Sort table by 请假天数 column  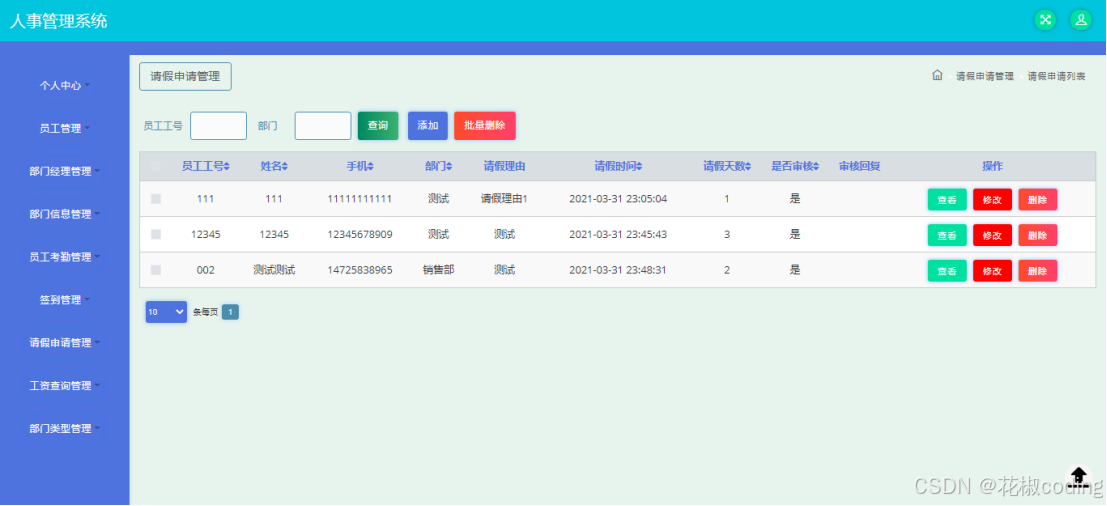coord(726,167)
